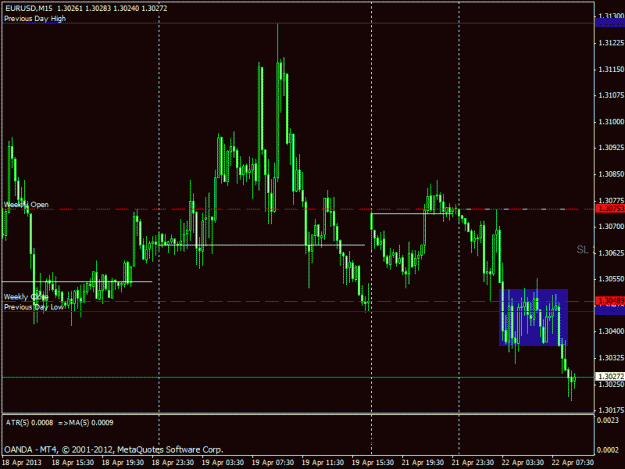Select the Weekly Open label

point(26,204)
